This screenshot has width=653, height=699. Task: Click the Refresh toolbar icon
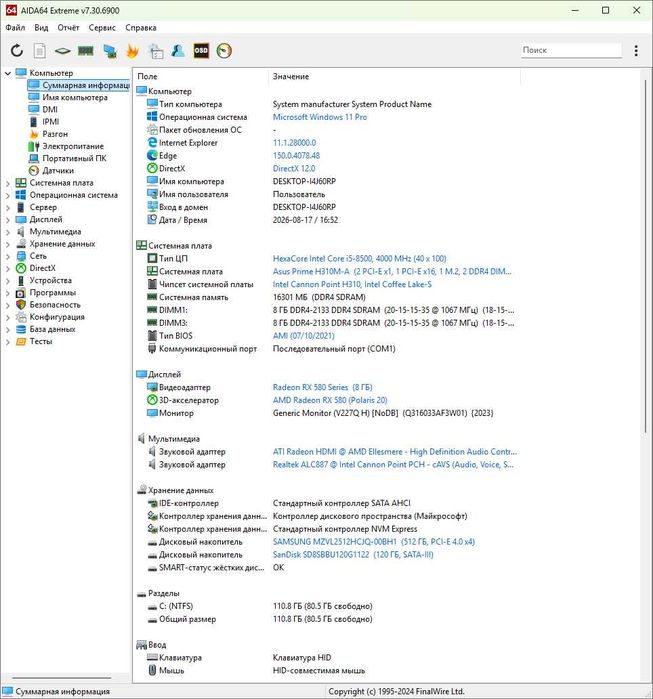[x=17, y=51]
